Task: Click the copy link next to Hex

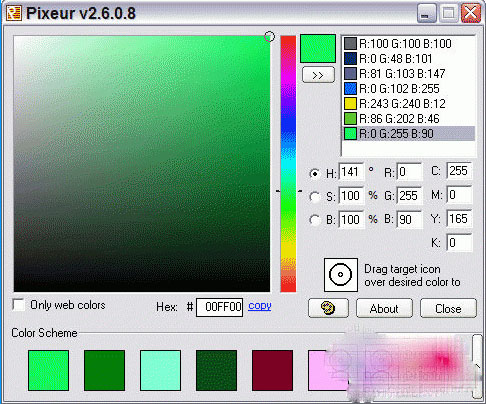Action: tap(260, 306)
